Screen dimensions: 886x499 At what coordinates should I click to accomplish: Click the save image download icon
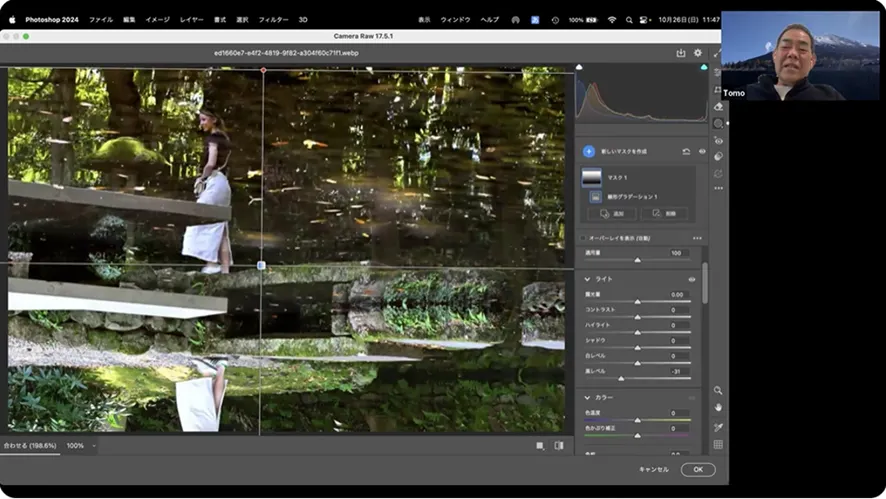[681, 53]
